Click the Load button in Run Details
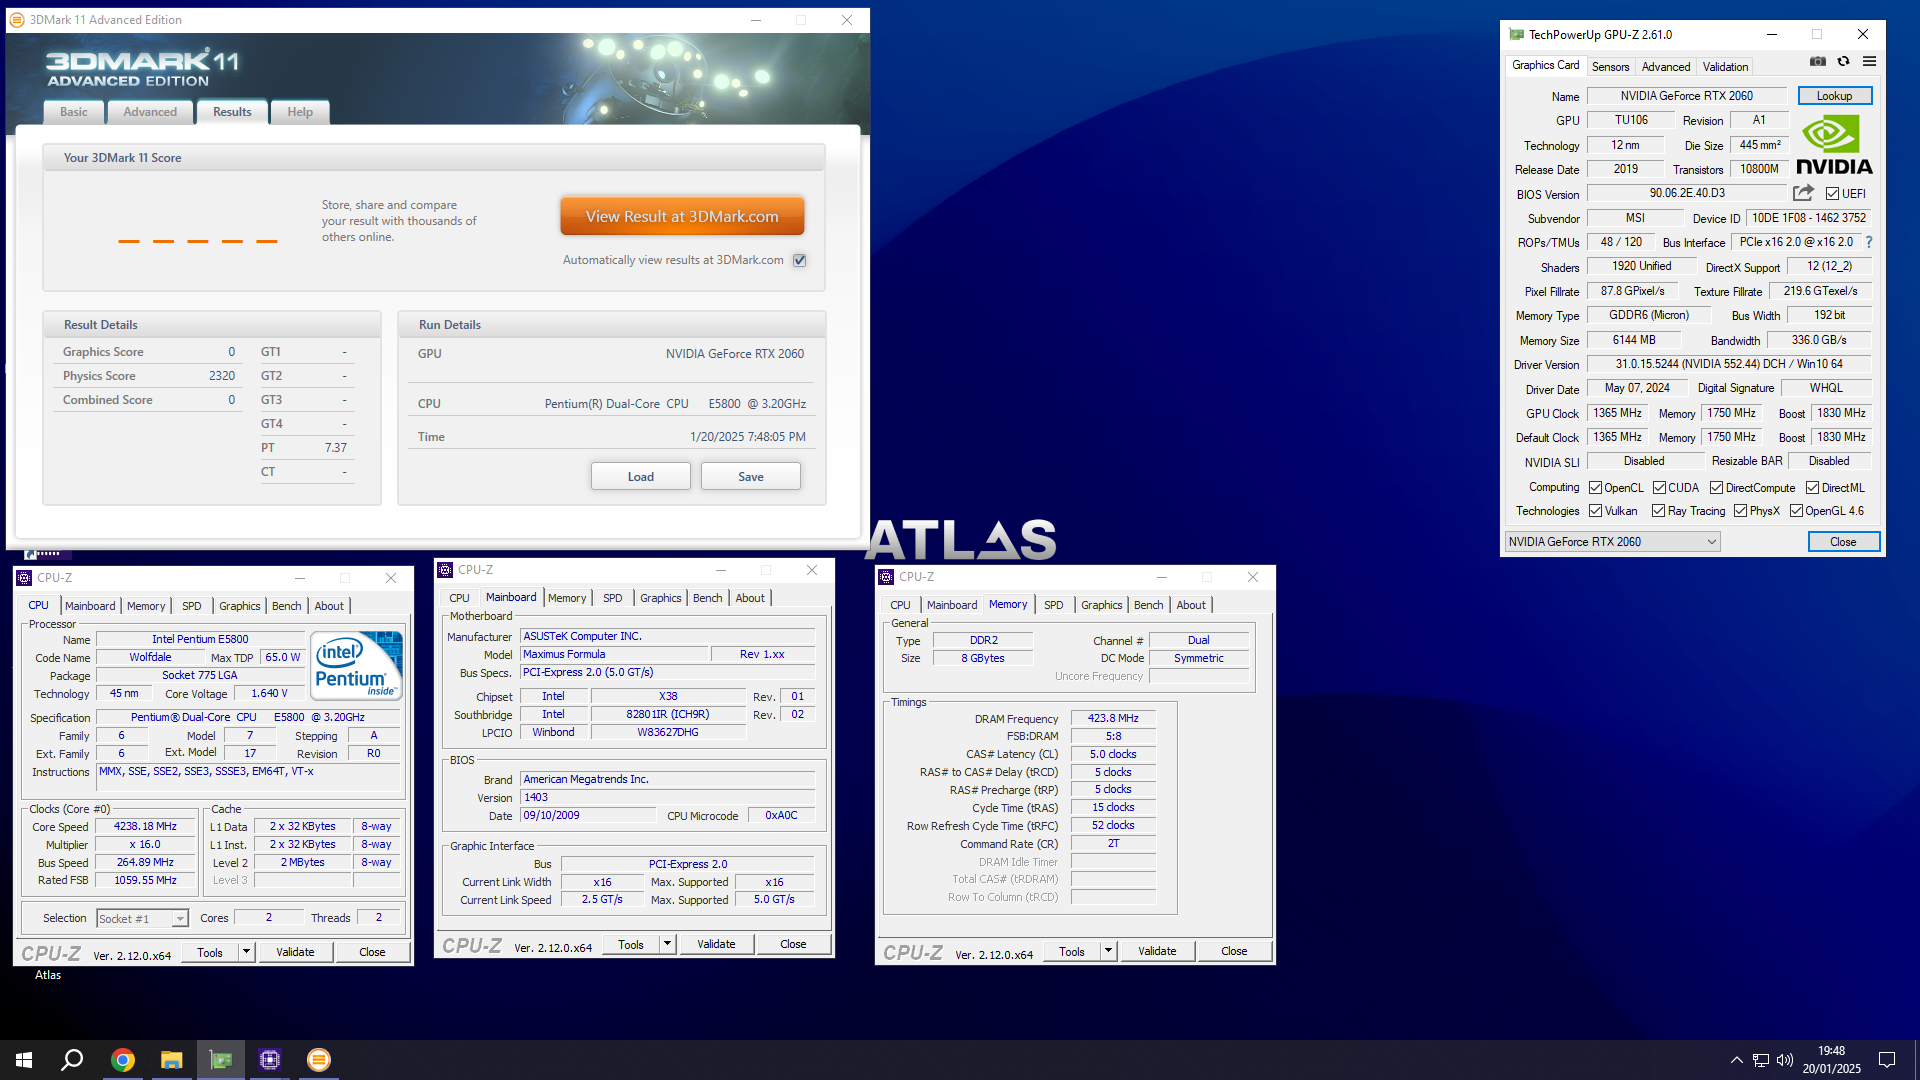The width and height of the screenshot is (1920, 1080). pyautogui.click(x=641, y=477)
